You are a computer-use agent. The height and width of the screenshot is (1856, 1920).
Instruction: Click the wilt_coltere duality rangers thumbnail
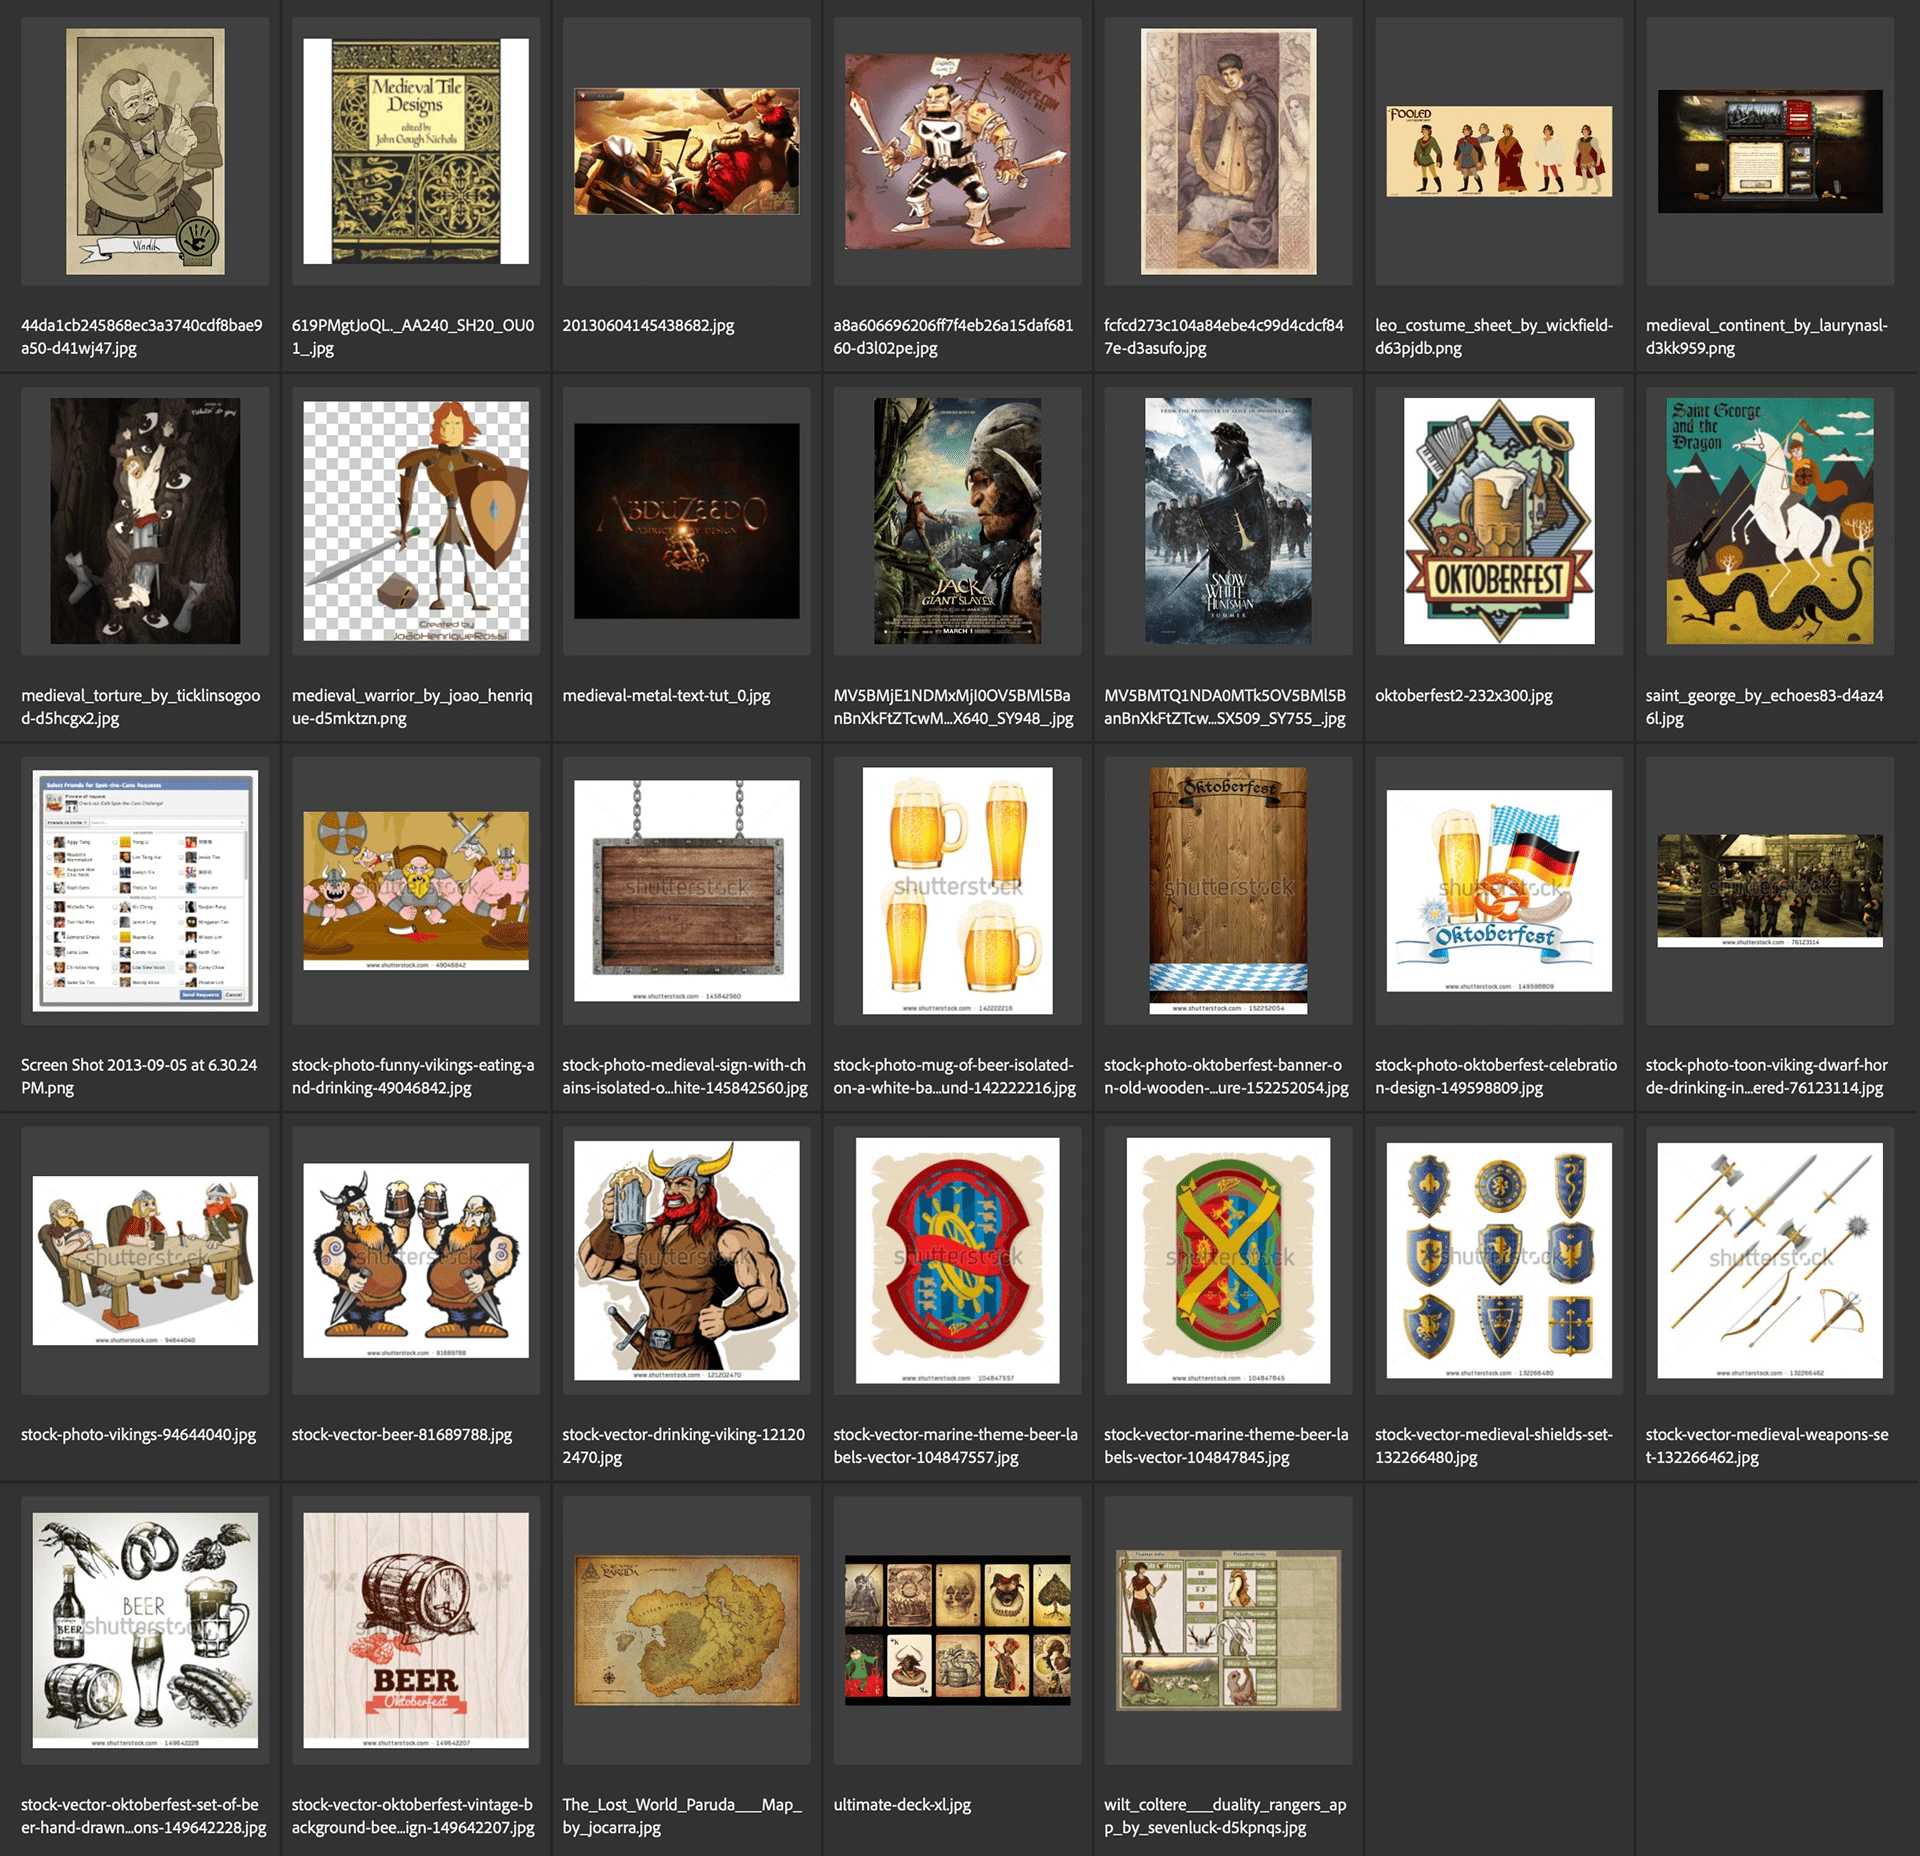point(1228,1630)
